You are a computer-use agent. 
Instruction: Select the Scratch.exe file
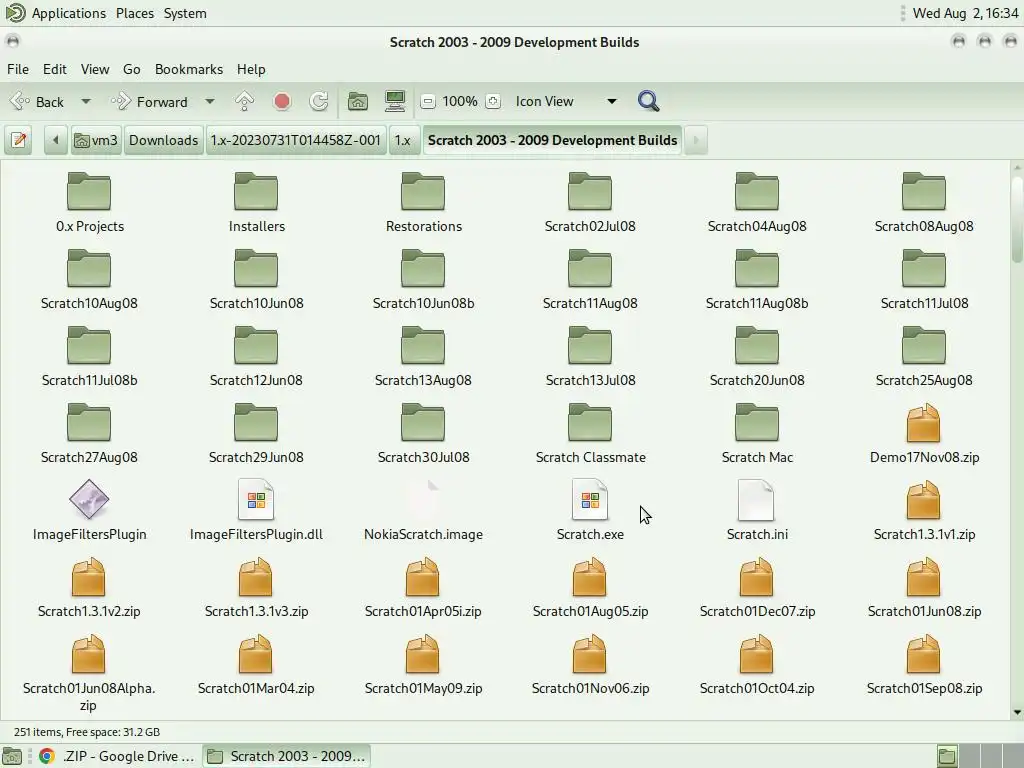(x=590, y=511)
